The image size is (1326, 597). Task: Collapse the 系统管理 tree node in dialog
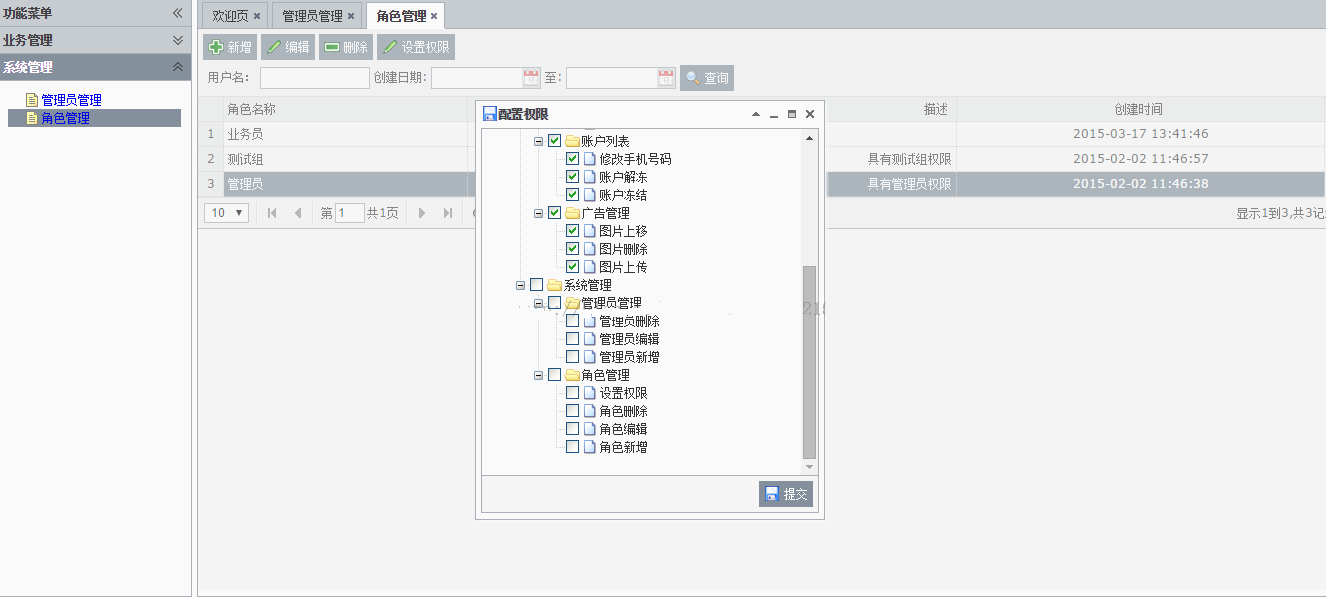click(520, 285)
